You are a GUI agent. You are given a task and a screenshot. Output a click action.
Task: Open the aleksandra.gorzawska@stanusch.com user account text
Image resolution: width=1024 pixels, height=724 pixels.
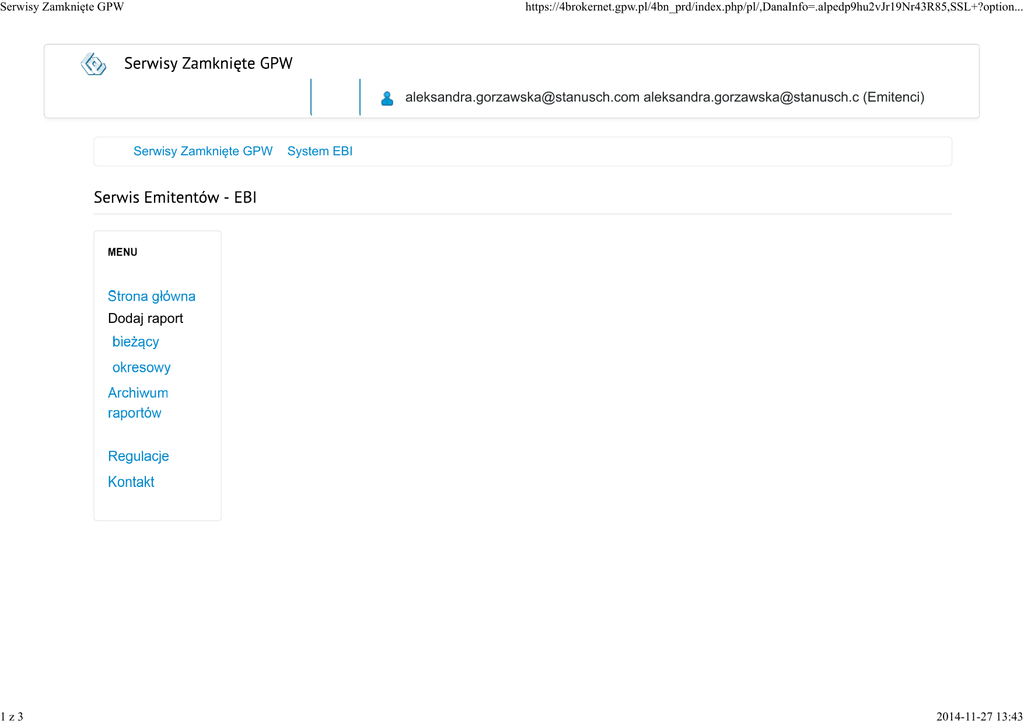pyautogui.click(x=522, y=98)
